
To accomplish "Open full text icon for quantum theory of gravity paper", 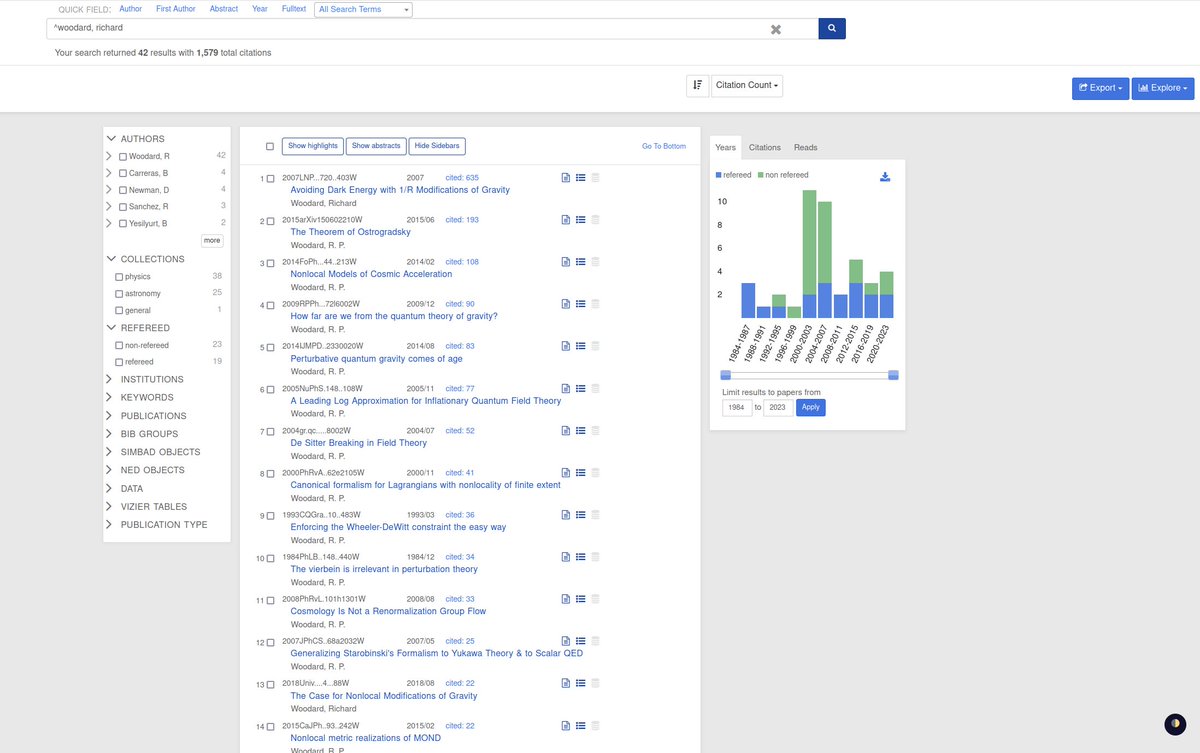I will (x=565, y=304).
